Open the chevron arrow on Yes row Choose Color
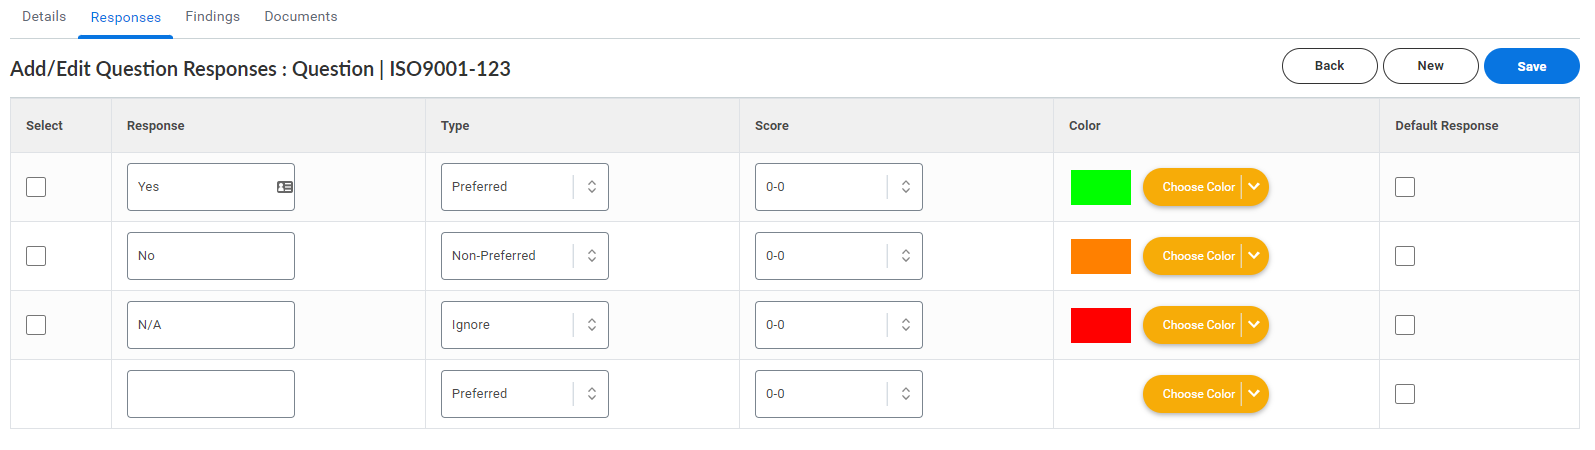 (1254, 187)
